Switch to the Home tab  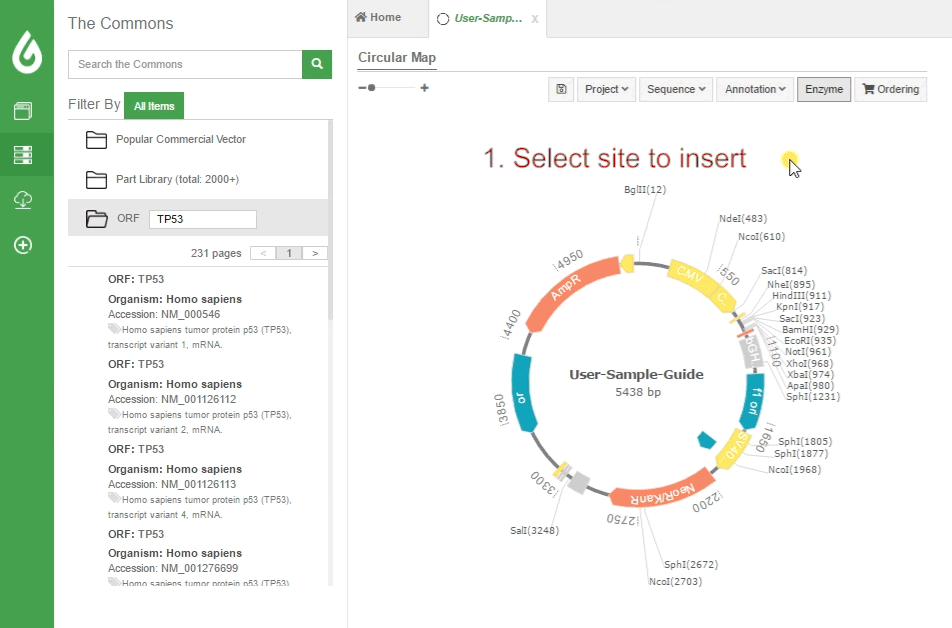381,17
